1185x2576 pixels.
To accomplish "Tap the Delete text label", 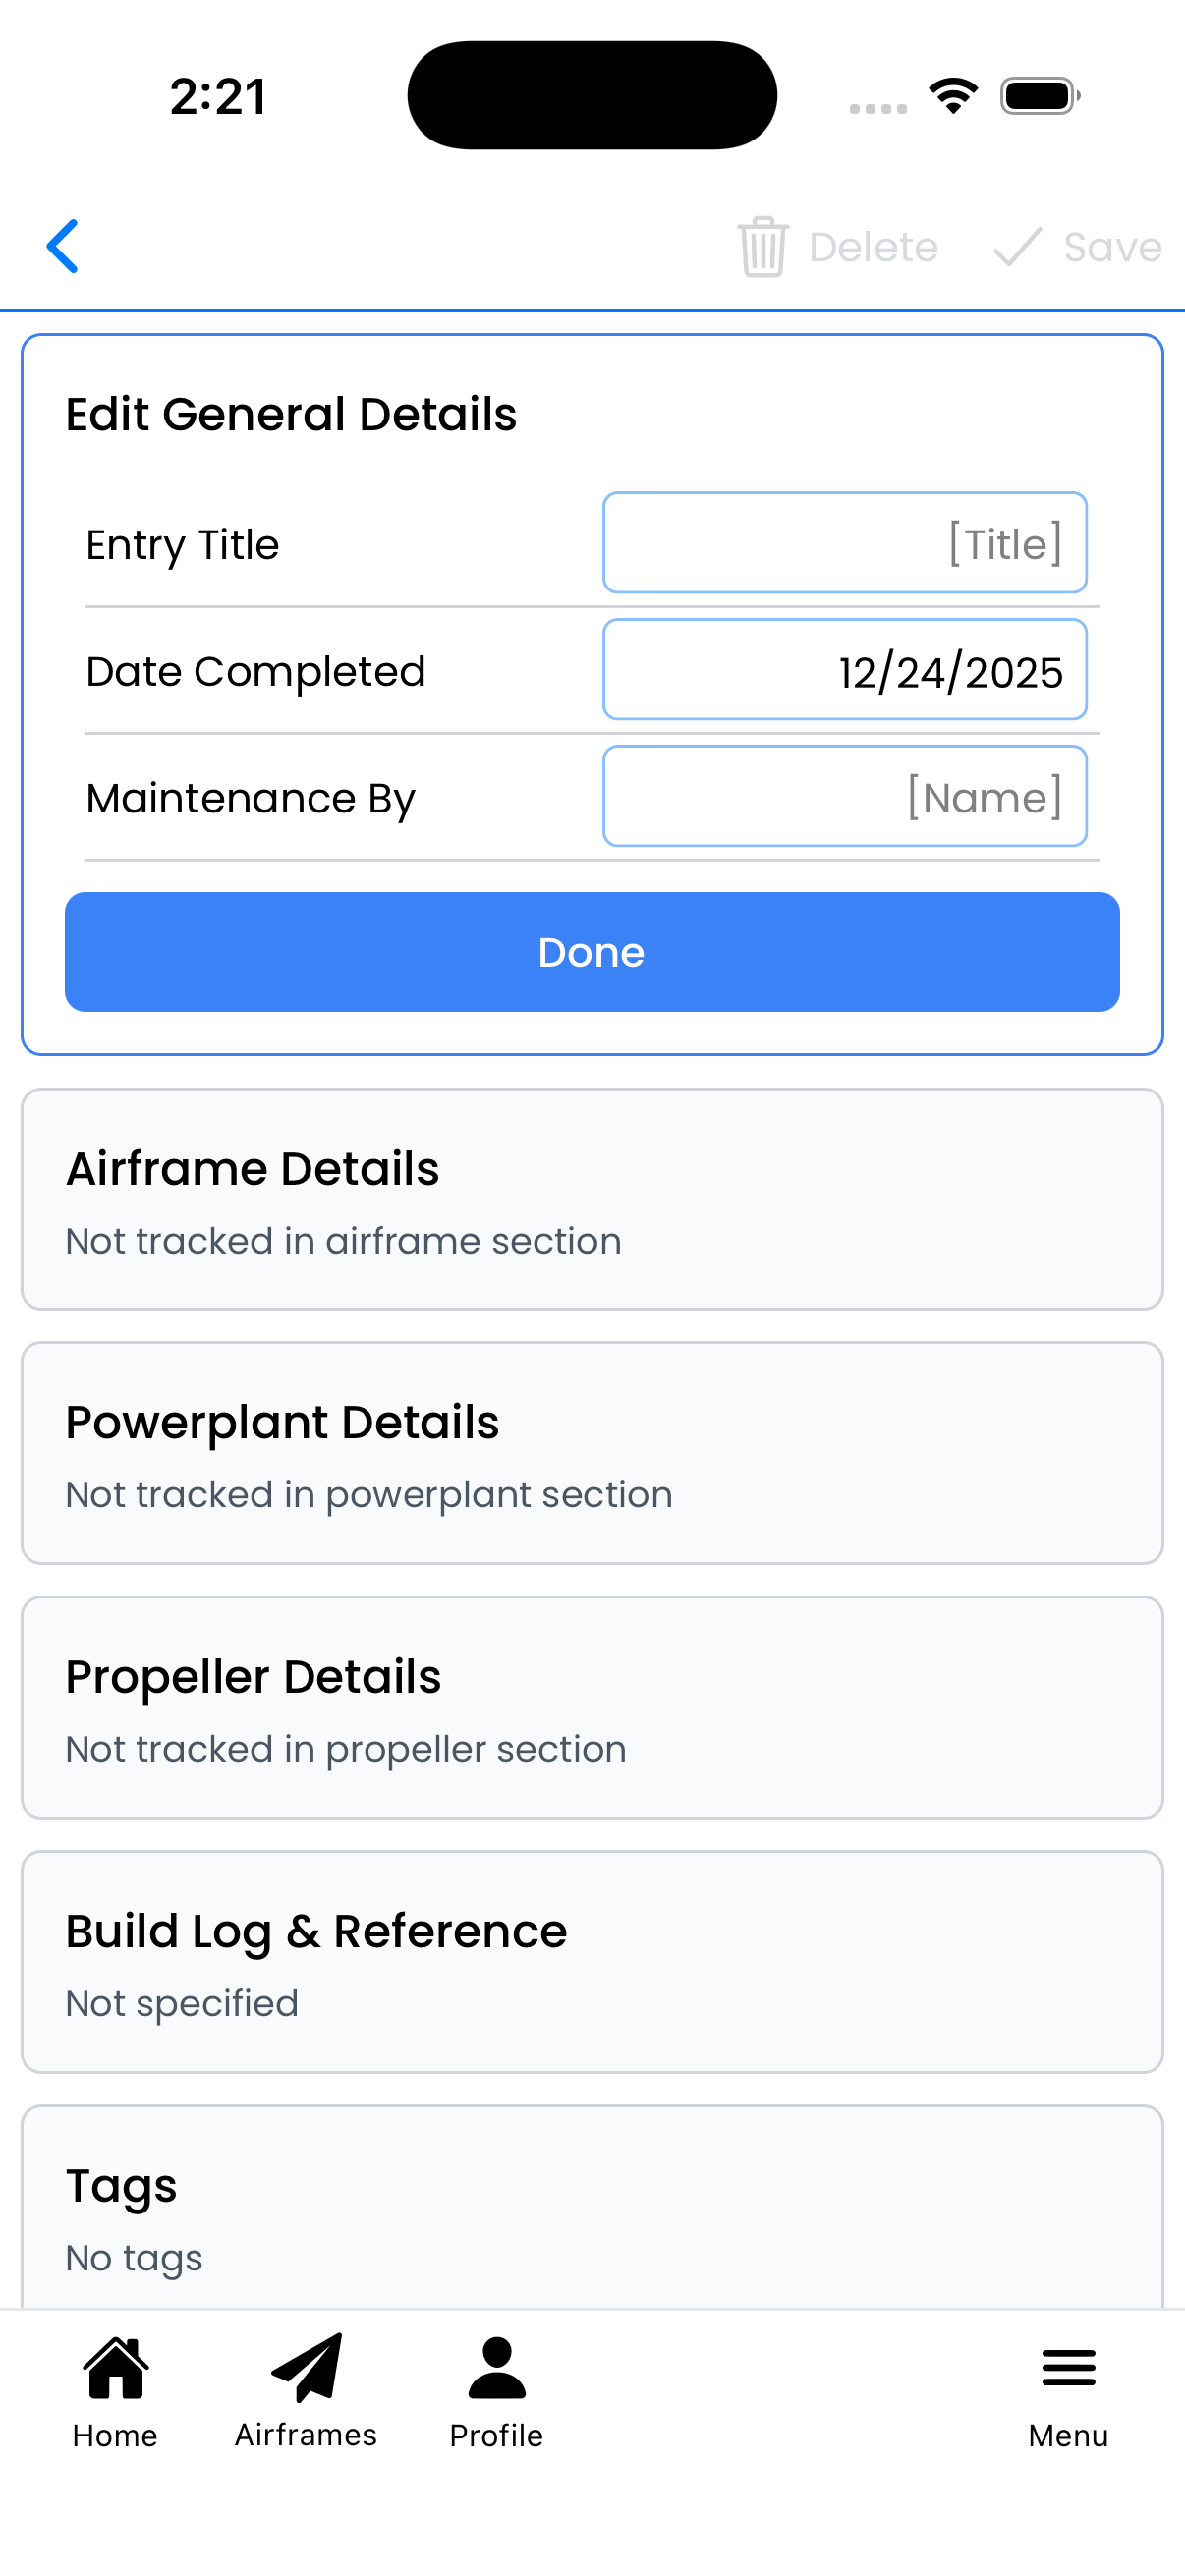I will click(873, 247).
